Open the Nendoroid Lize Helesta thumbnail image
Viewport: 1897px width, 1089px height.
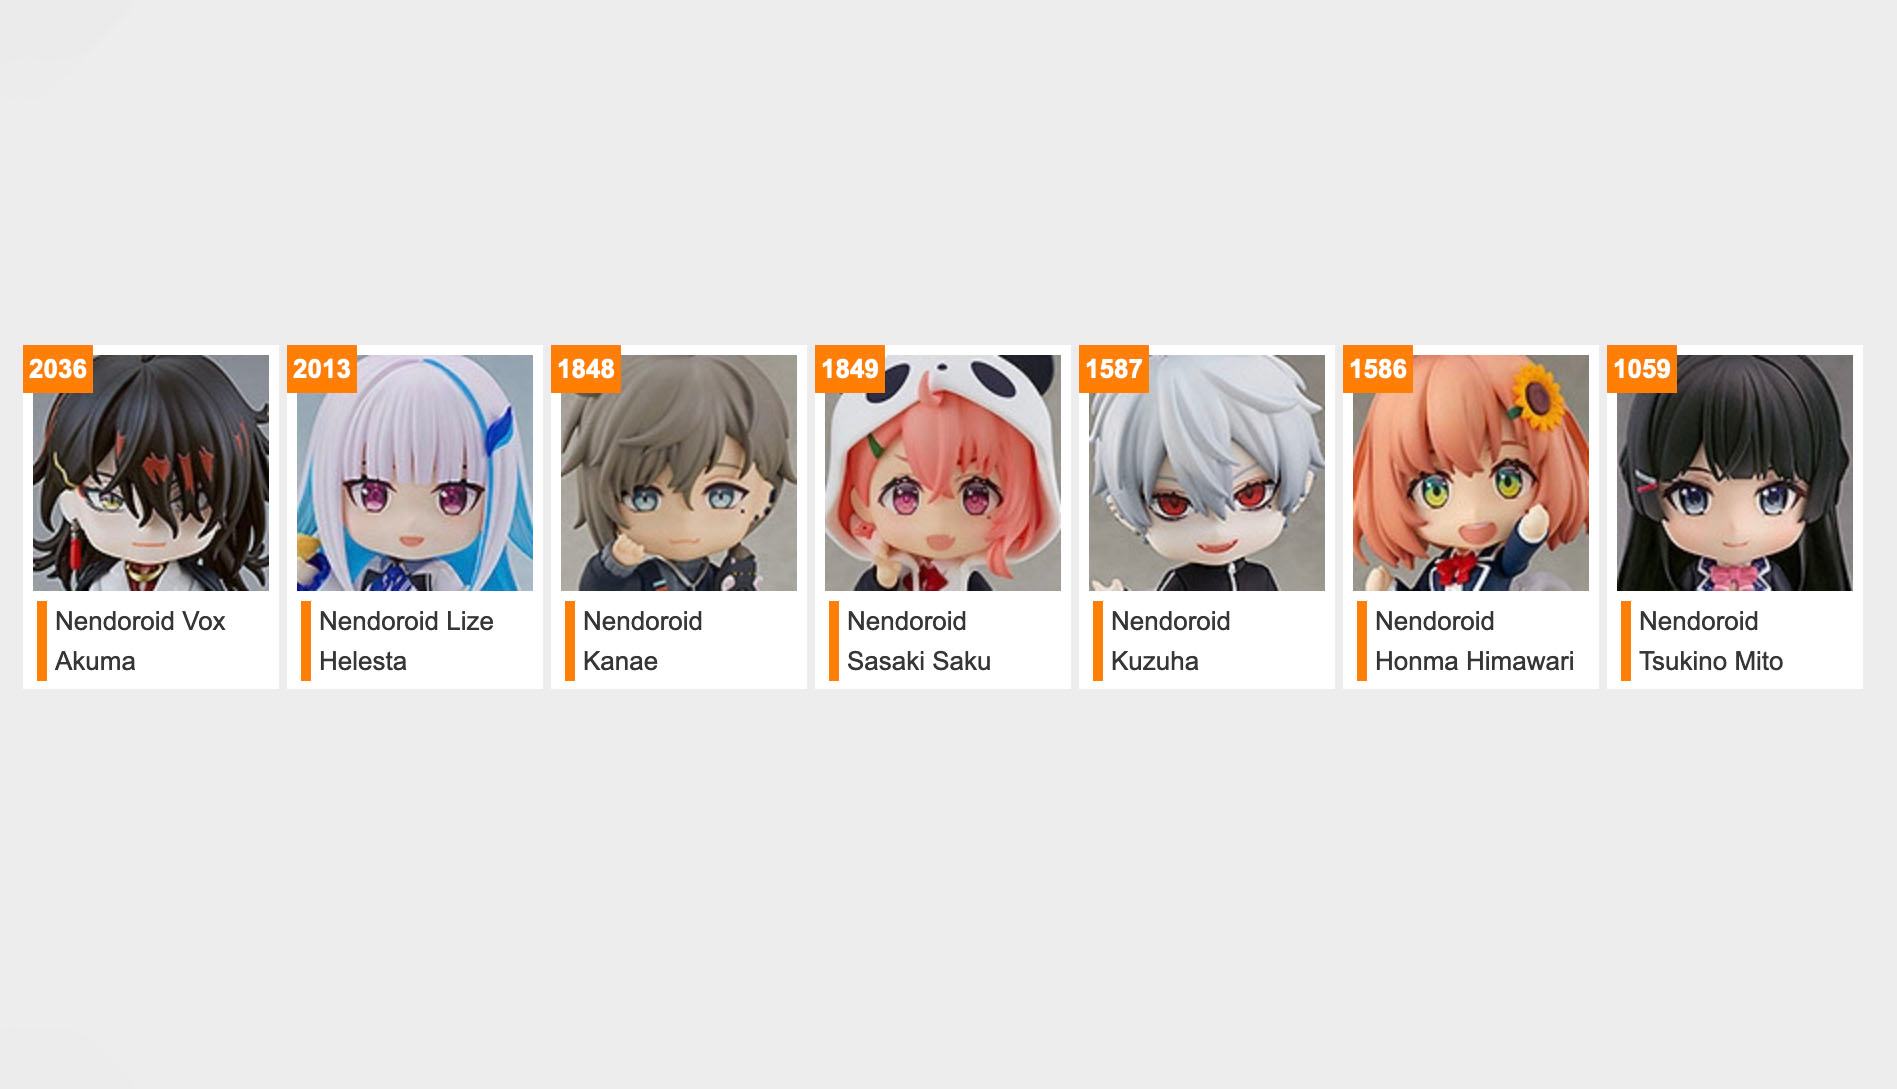coord(415,473)
